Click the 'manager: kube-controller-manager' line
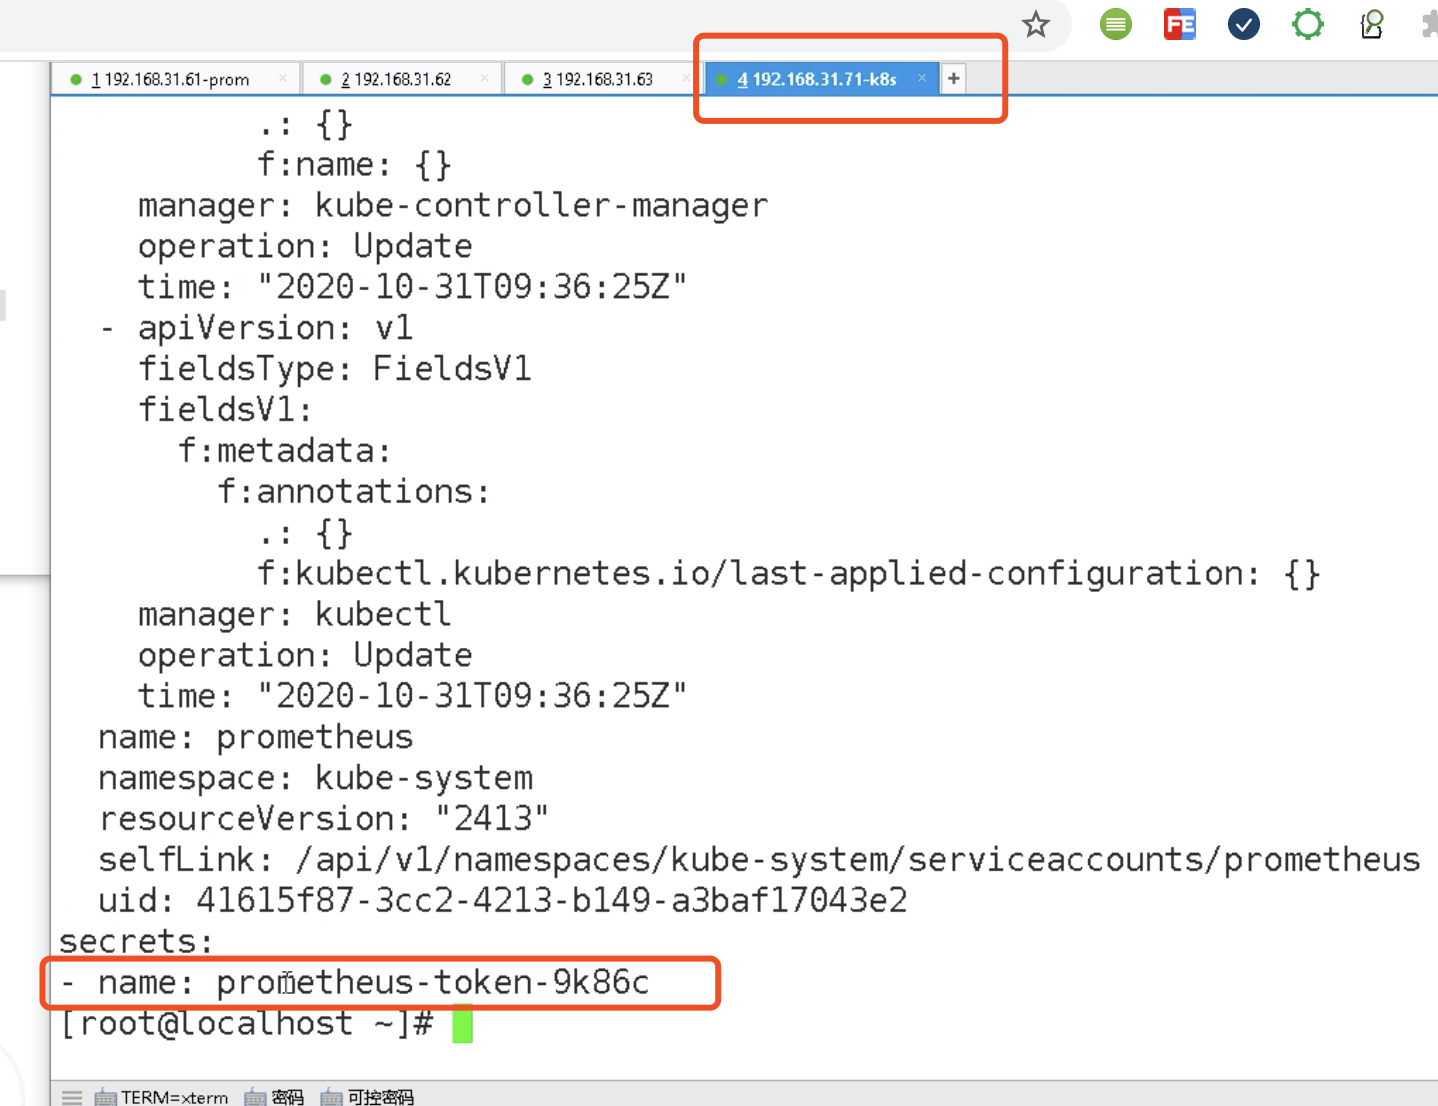1438x1106 pixels. pos(453,205)
